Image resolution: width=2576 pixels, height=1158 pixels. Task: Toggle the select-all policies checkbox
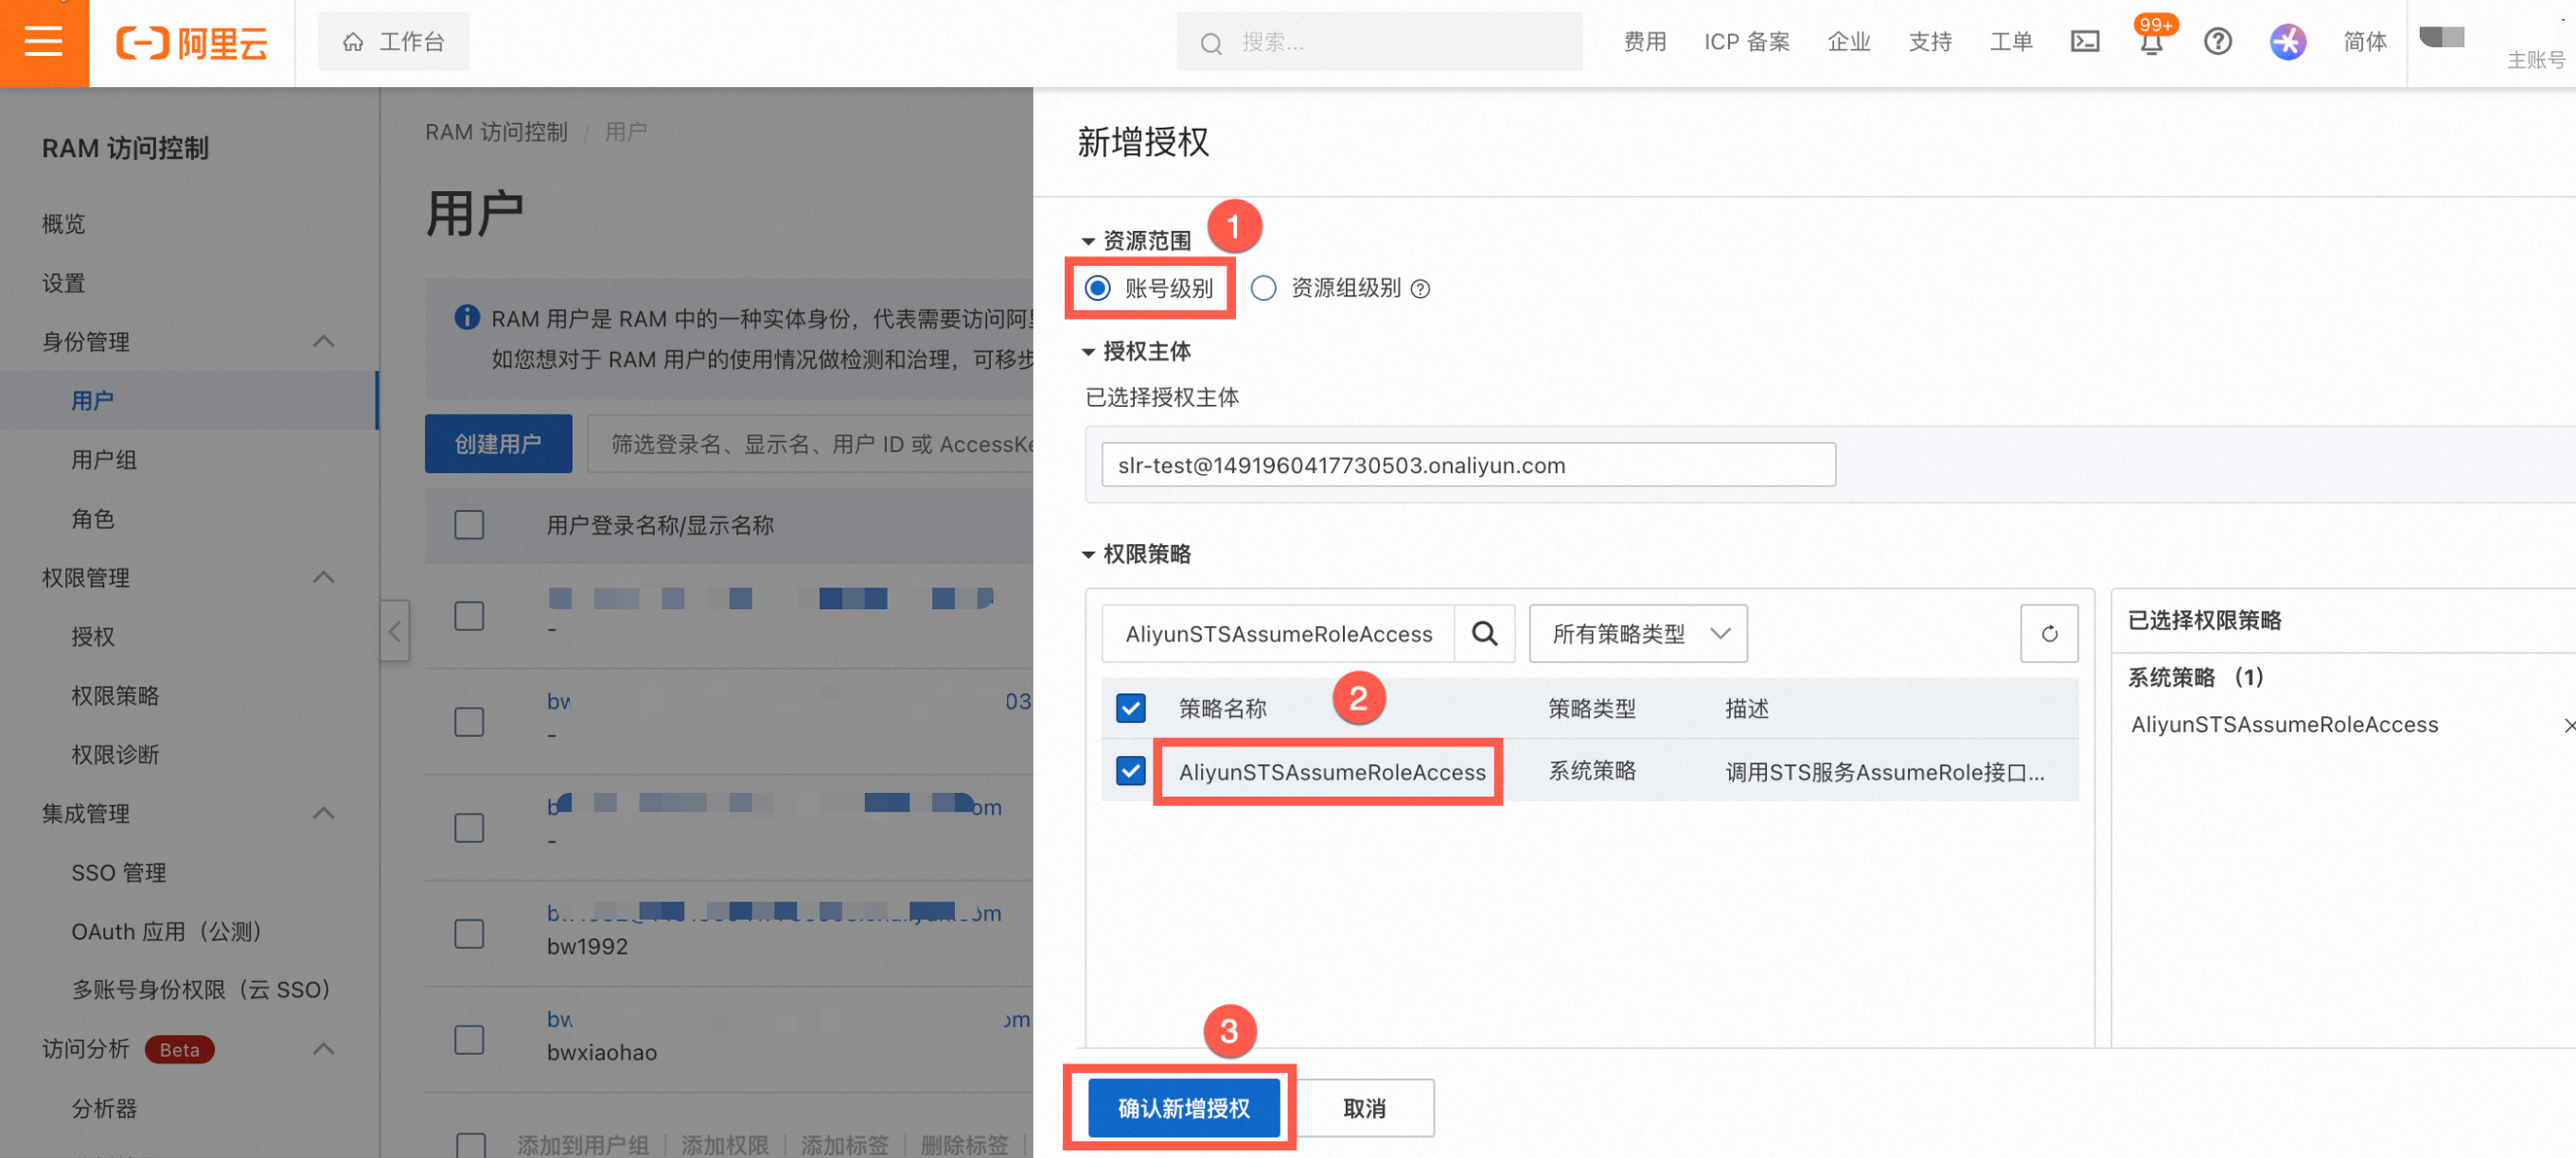pos(1130,708)
